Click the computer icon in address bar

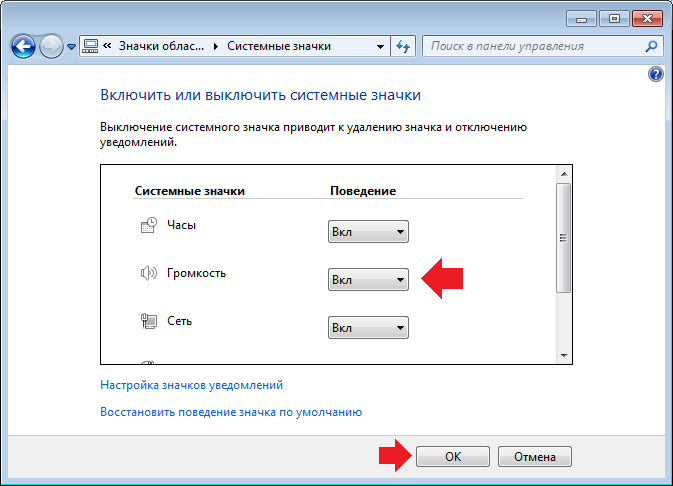[x=91, y=46]
